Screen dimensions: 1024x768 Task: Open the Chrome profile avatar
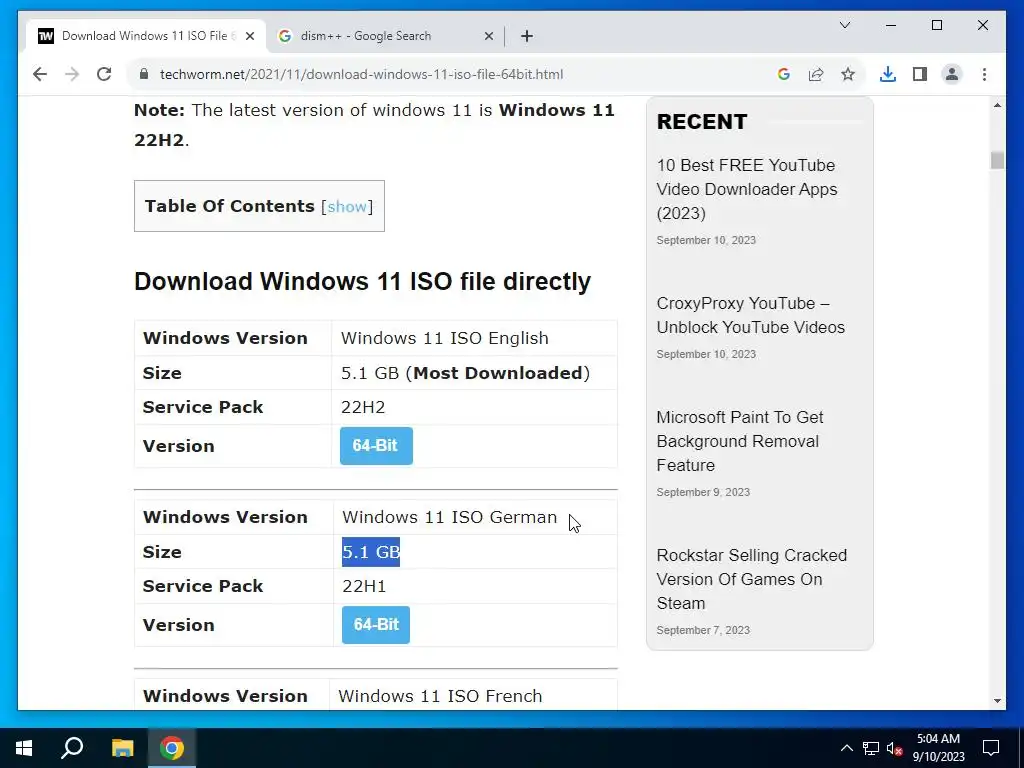pyautogui.click(x=952, y=74)
